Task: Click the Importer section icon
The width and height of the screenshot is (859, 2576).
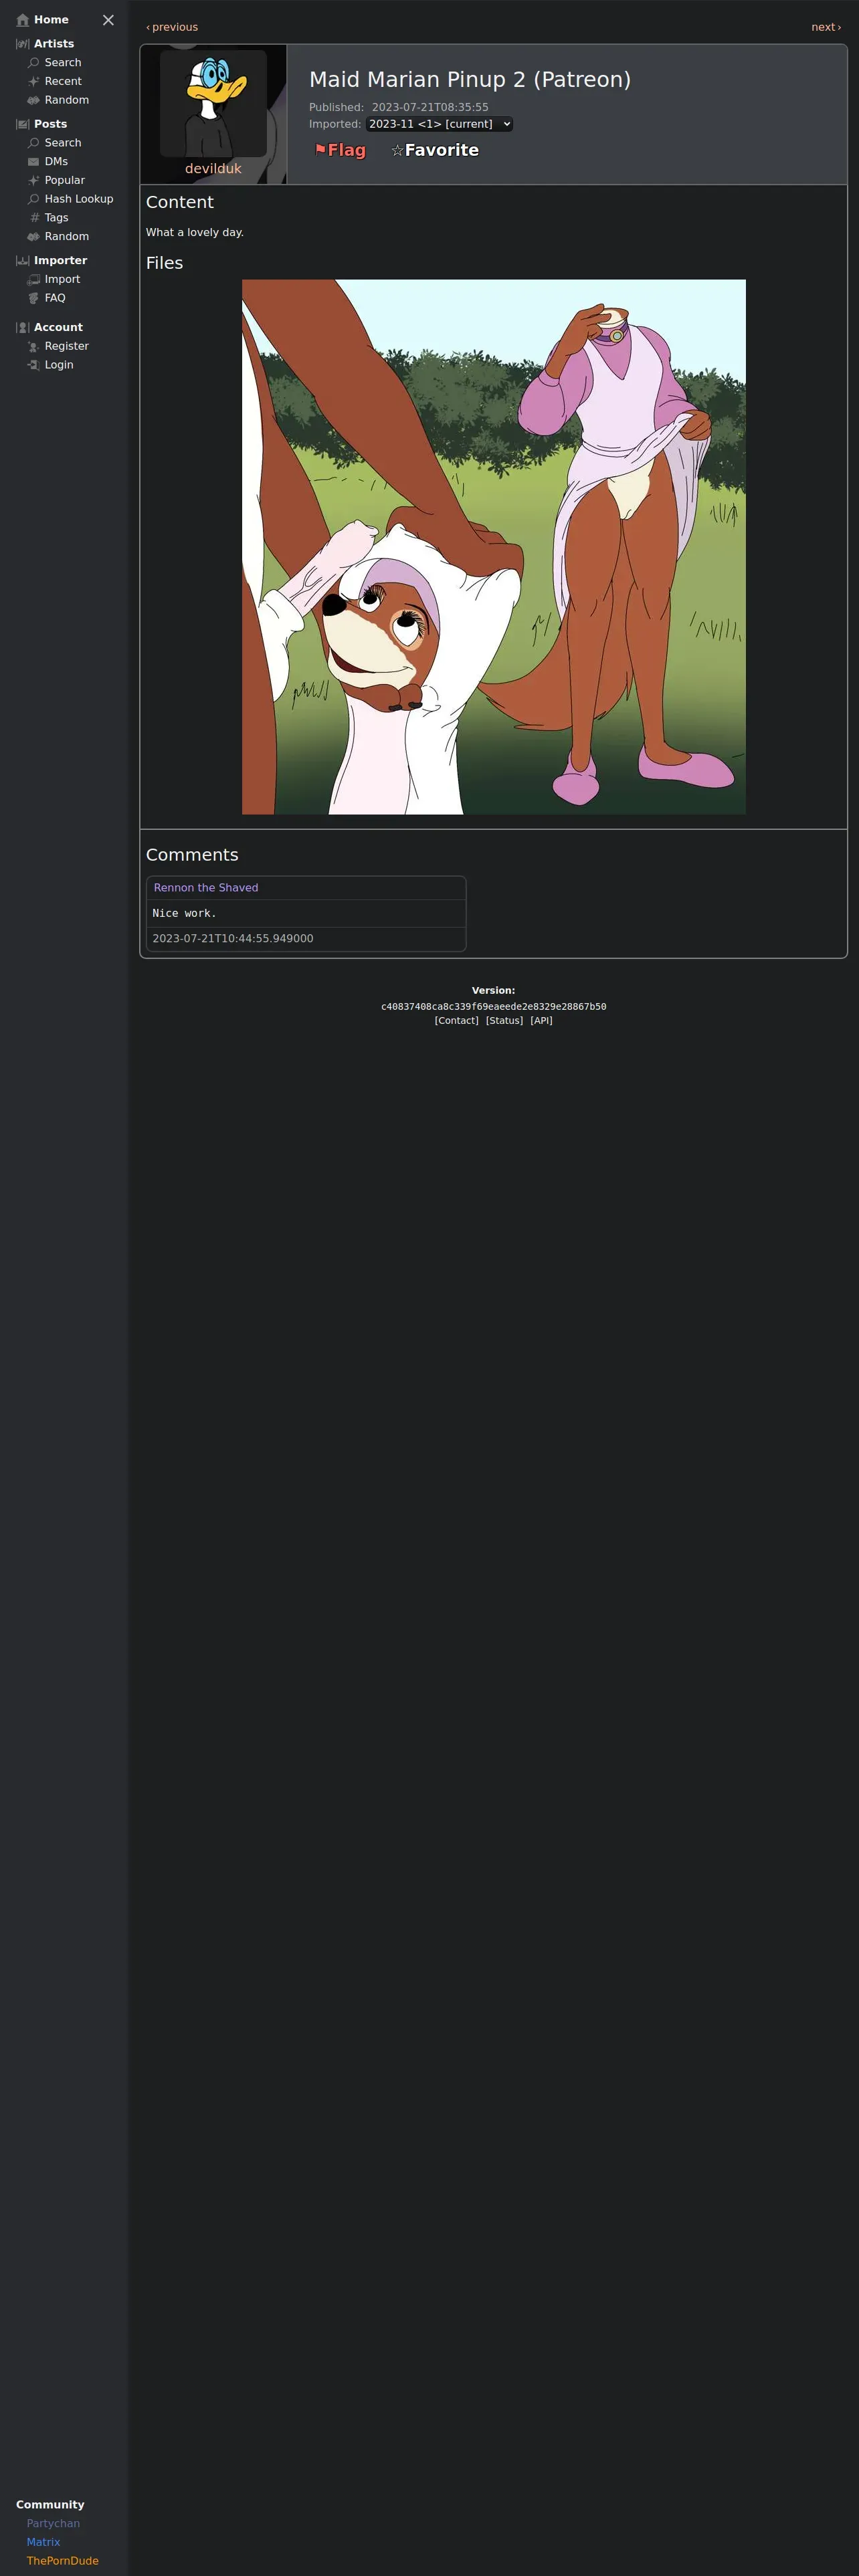Action: coord(23,261)
